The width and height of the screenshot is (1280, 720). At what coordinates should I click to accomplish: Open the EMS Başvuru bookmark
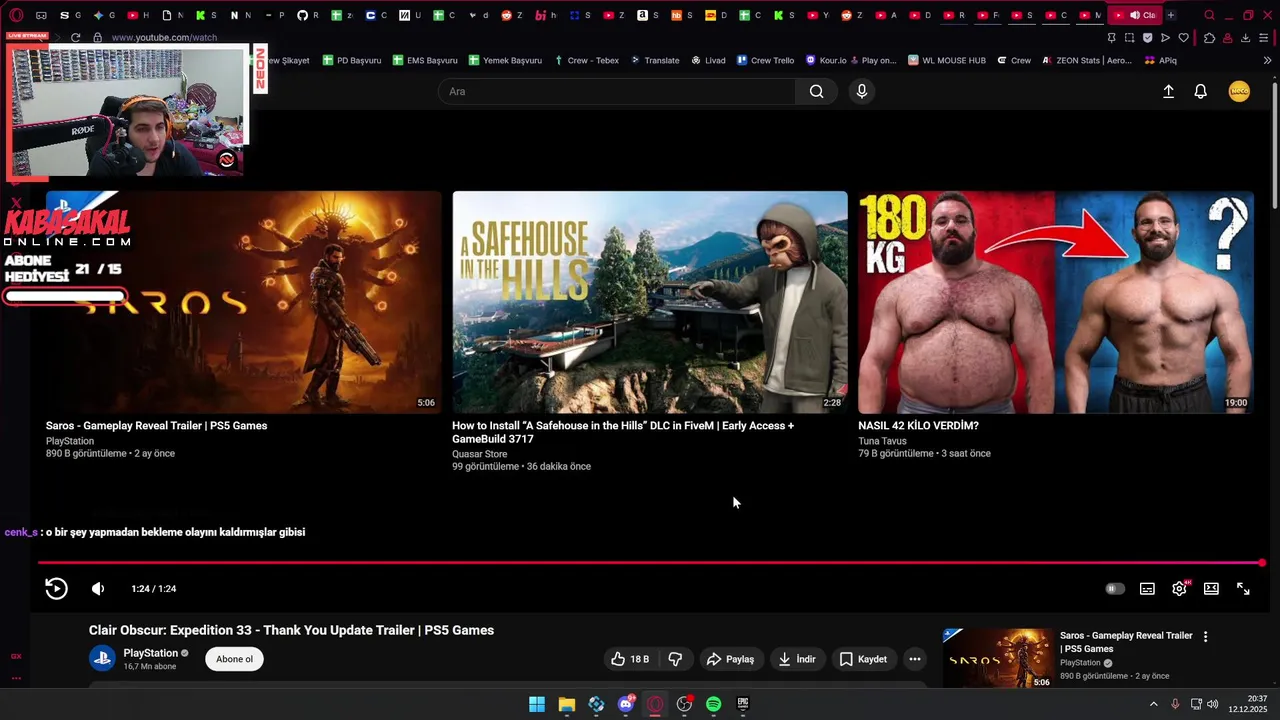(x=424, y=60)
